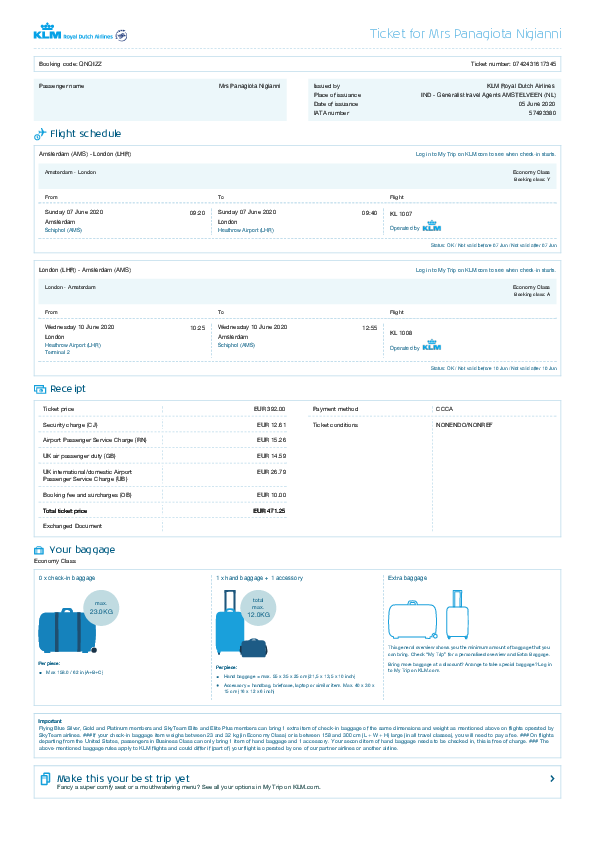Click departure time 09:20
Image resolution: width=595 pixels, height=842 pixels.
pyautogui.click(x=197, y=213)
